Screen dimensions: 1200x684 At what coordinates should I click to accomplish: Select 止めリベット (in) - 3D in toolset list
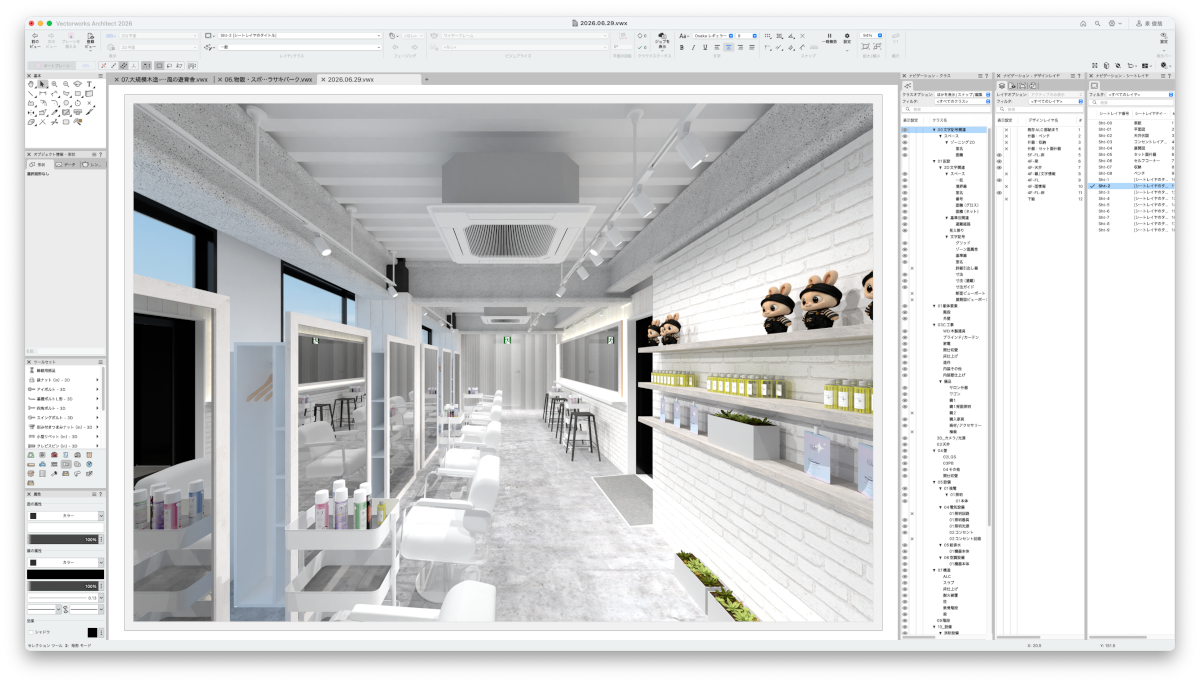pyautogui.click(x=62, y=436)
